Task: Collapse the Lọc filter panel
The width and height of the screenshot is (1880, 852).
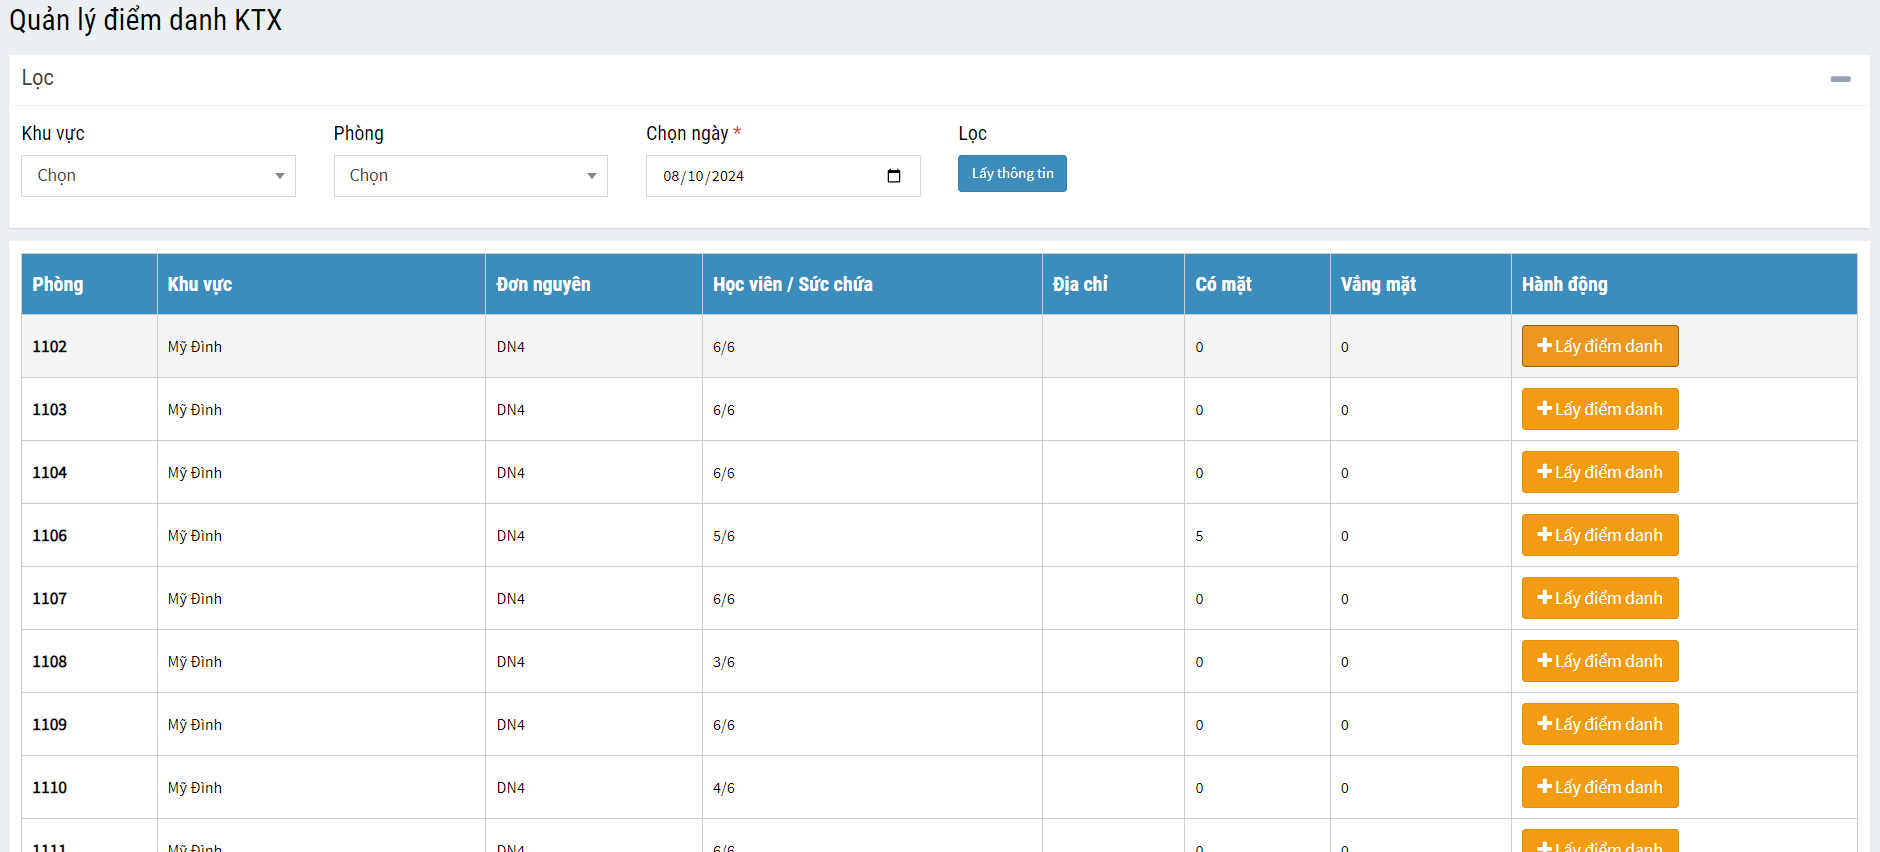Action: pyautogui.click(x=1840, y=79)
